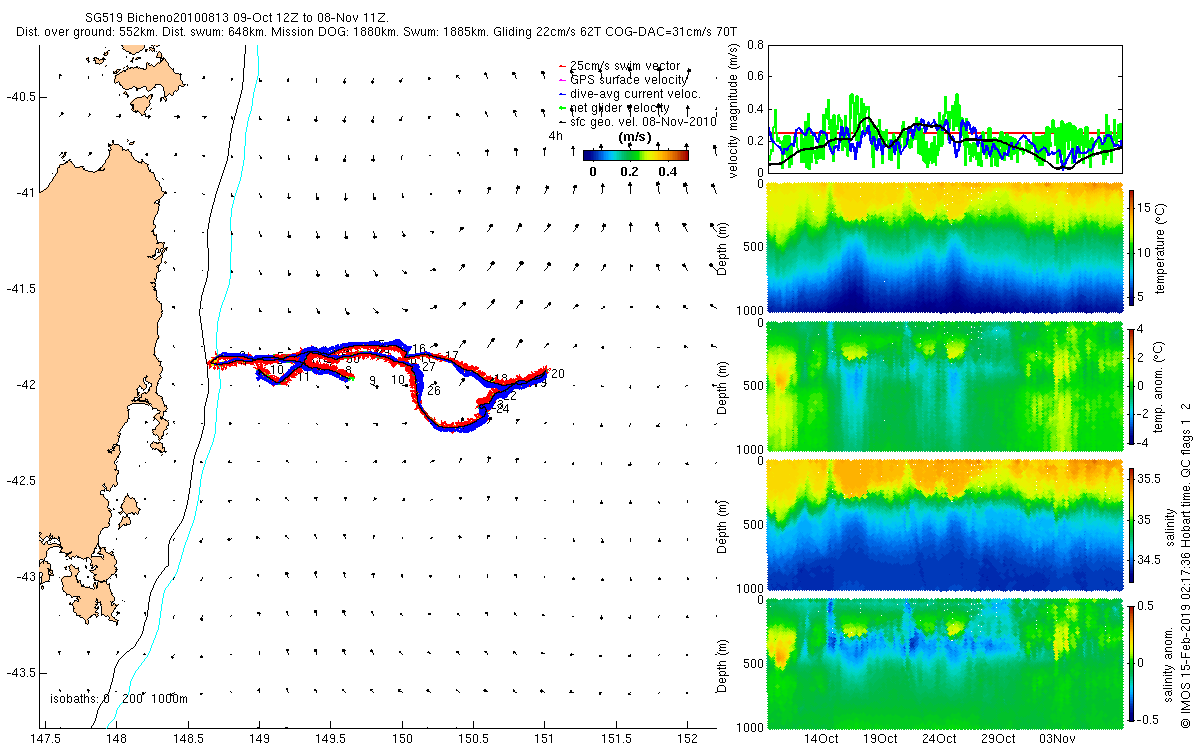The image size is (1200, 750).
Task: Click the 'velocity magnitude (m/s)' axis label
Action: click(x=734, y=109)
